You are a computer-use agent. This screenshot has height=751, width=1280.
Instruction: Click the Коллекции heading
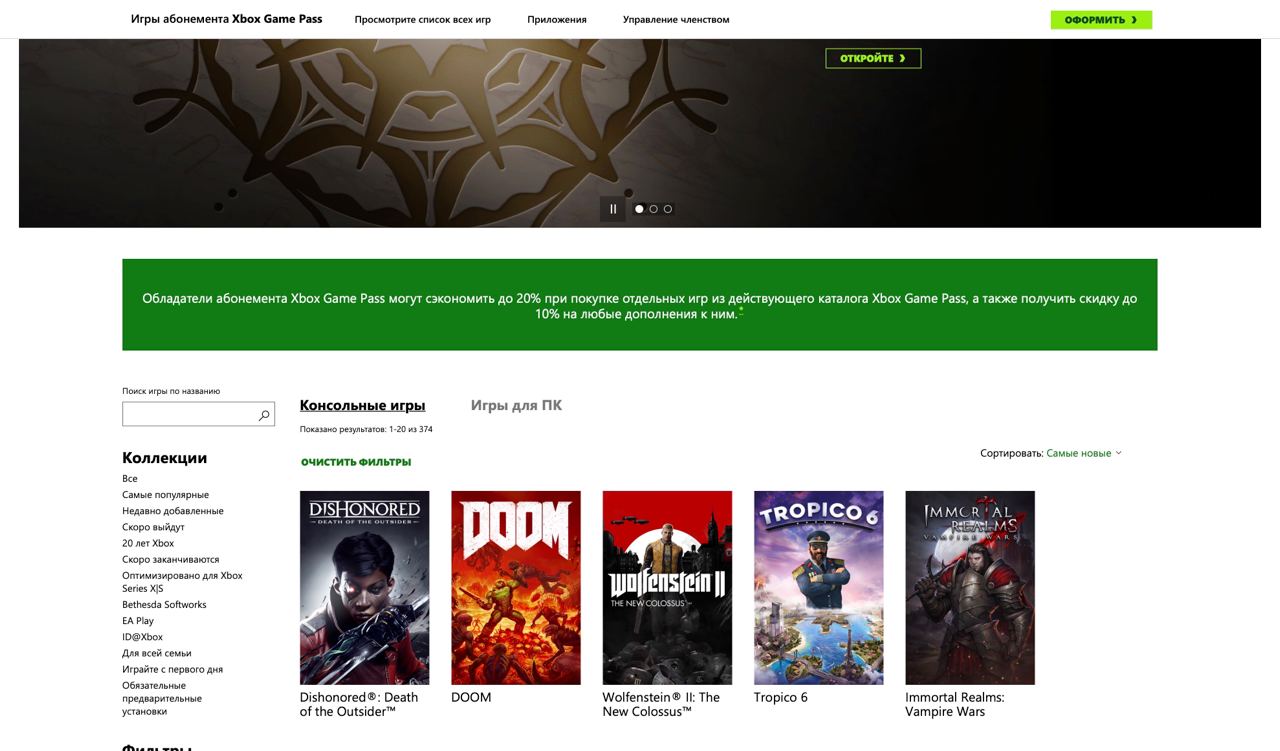click(x=164, y=458)
